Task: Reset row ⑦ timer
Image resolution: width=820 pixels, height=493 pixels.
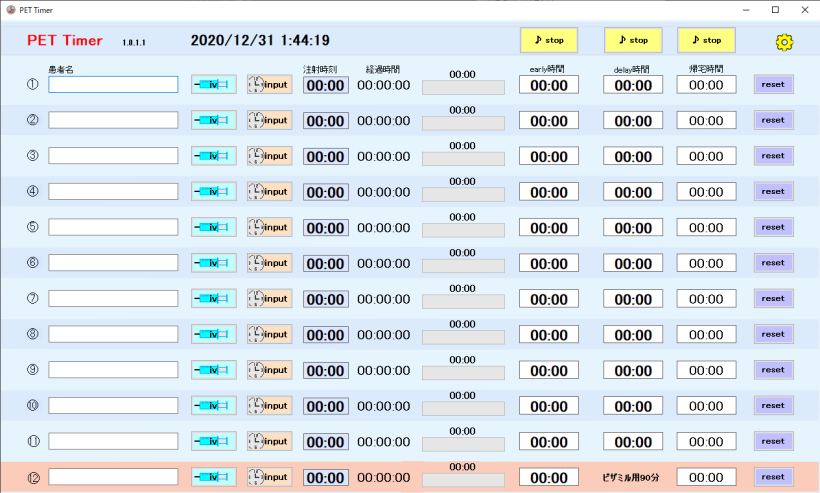Action: (x=773, y=299)
